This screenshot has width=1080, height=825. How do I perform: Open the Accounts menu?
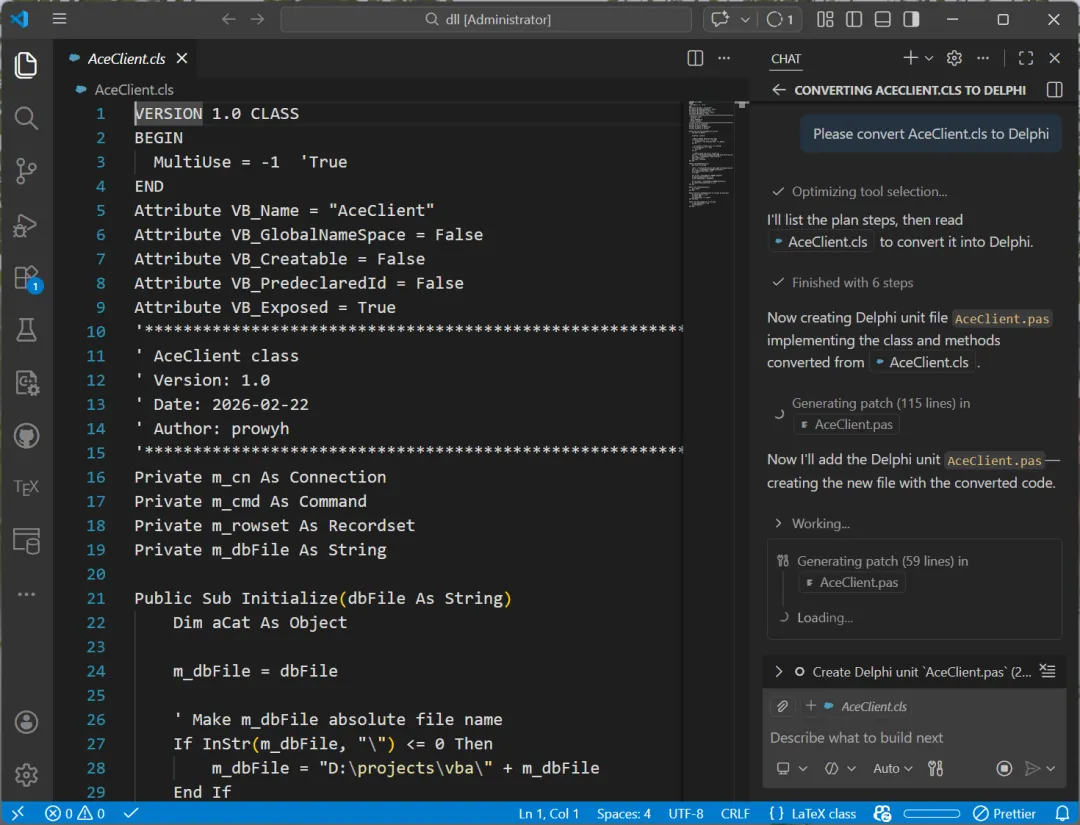click(x=26, y=722)
